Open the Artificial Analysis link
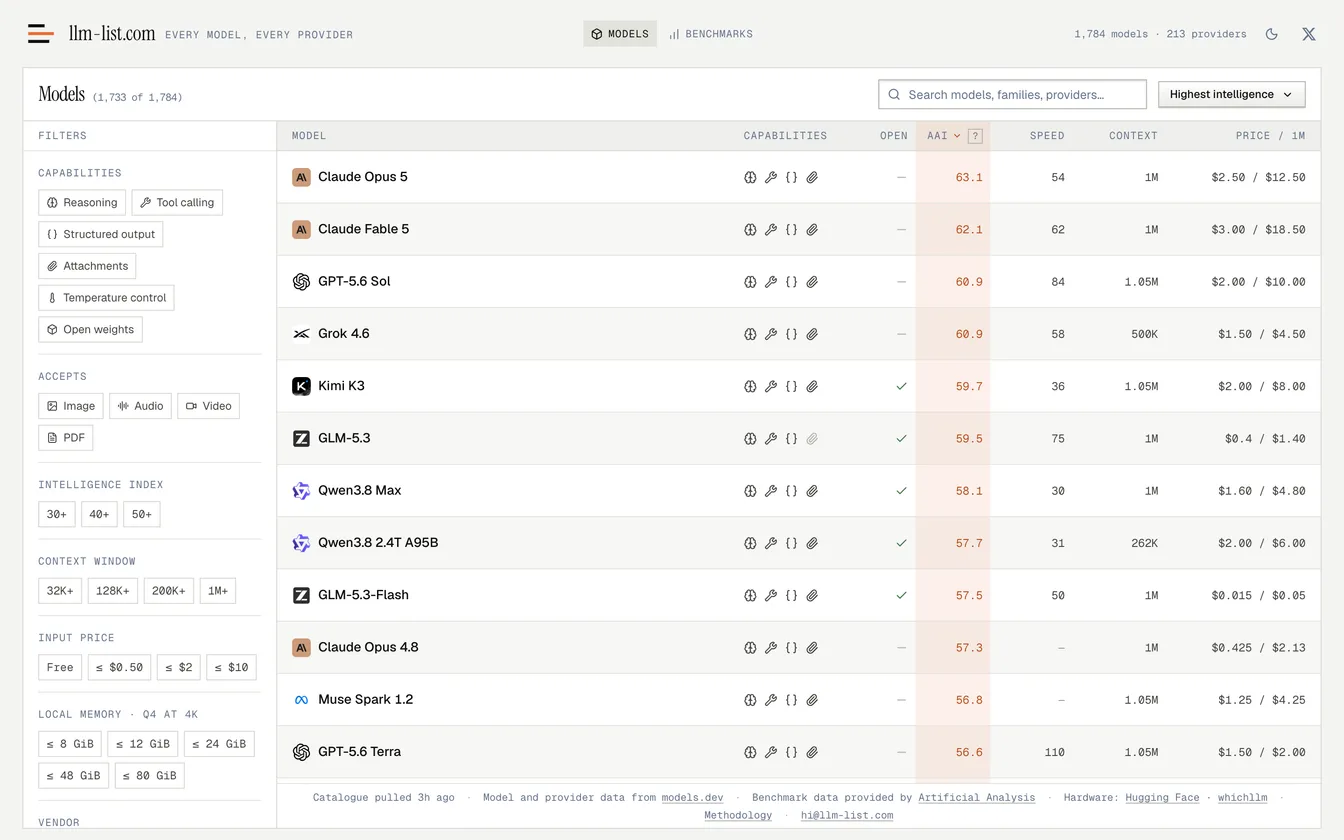This screenshot has height=840, width=1344. (x=977, y=798)
